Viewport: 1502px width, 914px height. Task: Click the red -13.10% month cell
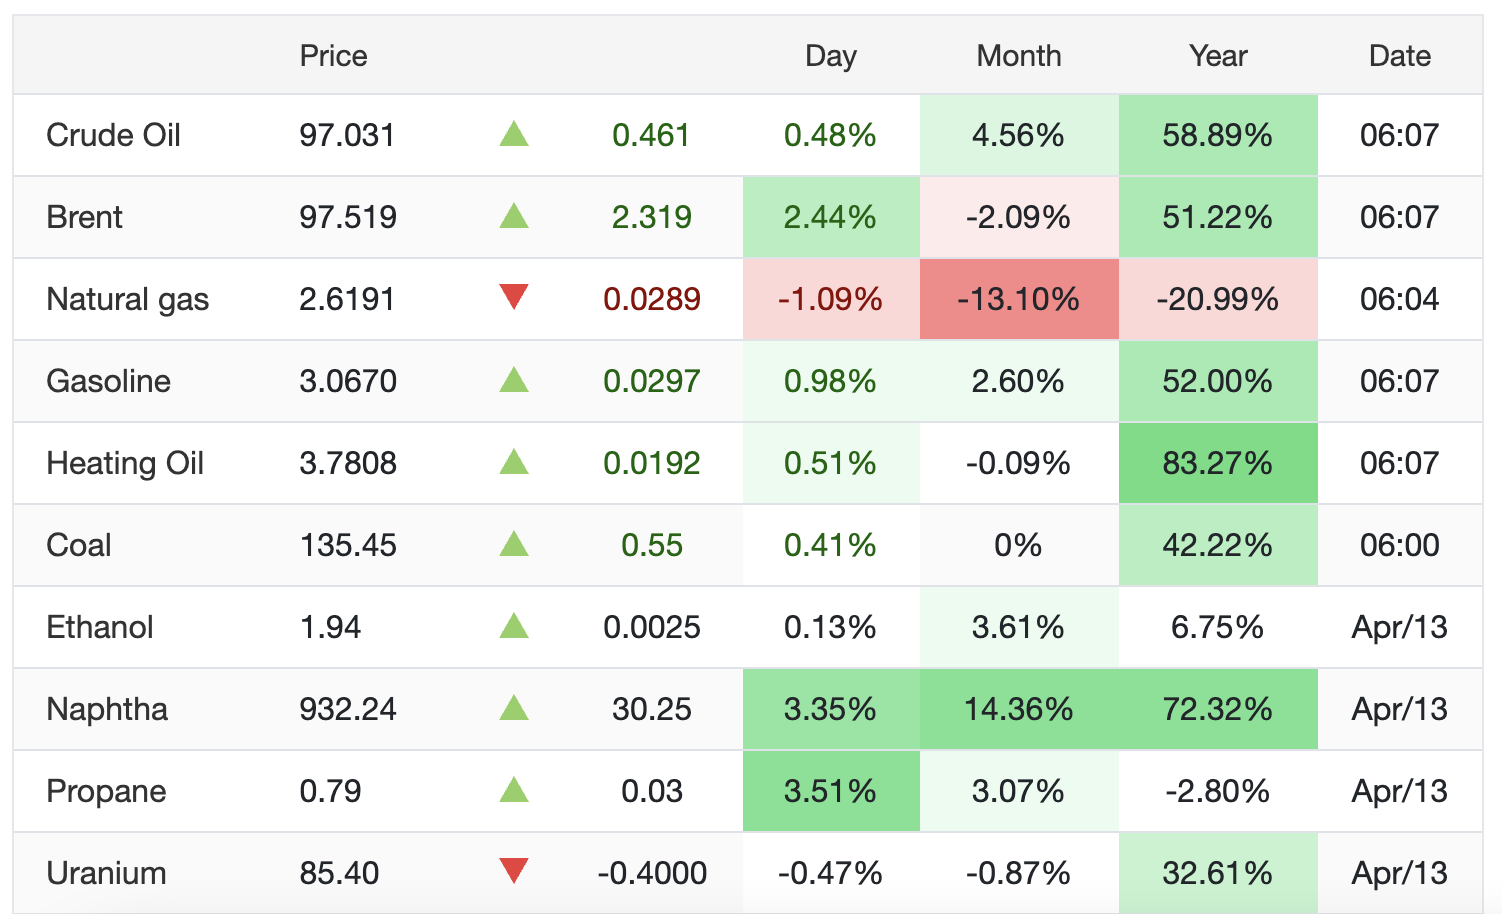(x=1018, y=299)
